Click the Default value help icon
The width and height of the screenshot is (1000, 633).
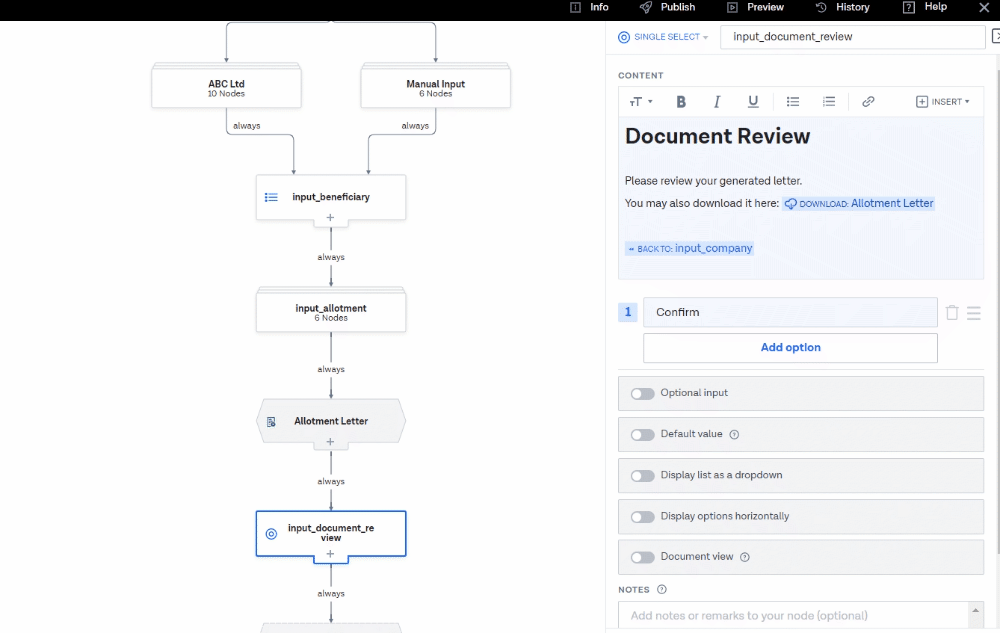pyautogui.click(x=734, y=435)
